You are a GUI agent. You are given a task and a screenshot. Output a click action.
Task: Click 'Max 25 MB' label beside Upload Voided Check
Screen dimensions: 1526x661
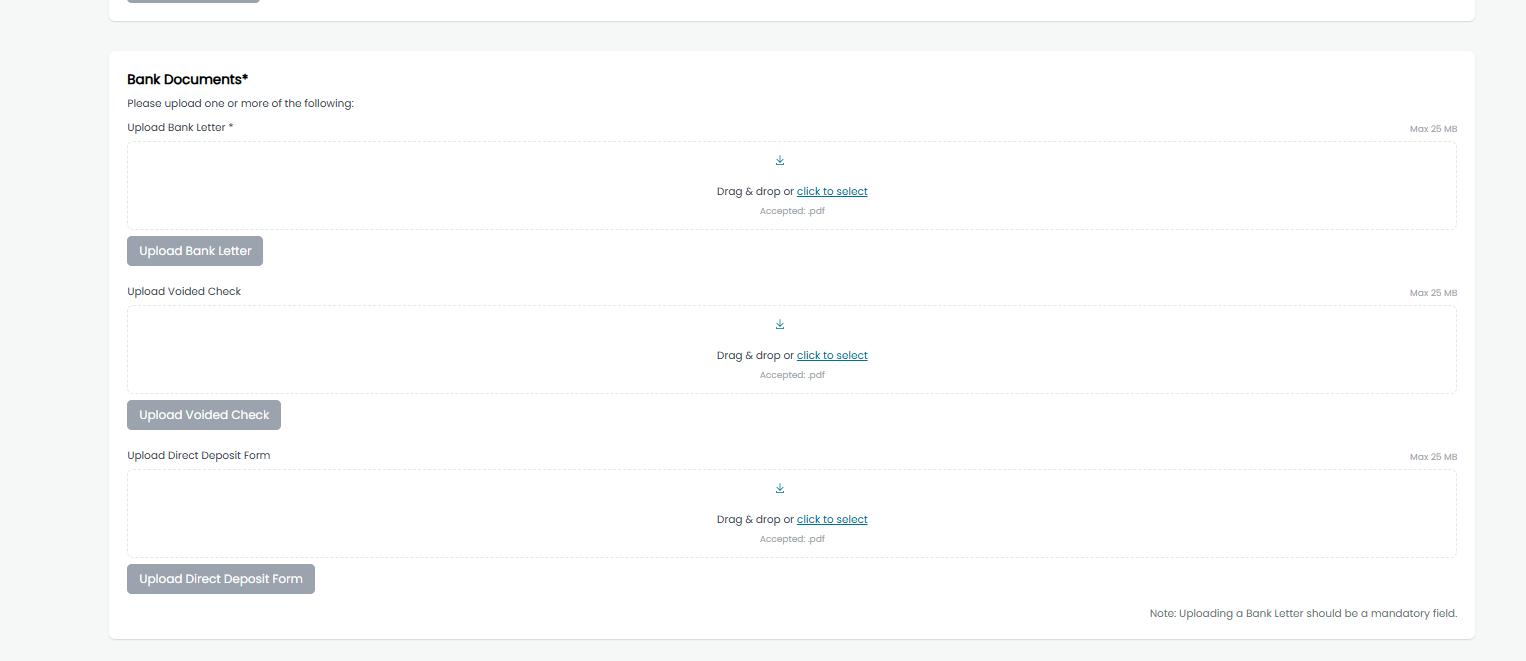[1433, 293]
